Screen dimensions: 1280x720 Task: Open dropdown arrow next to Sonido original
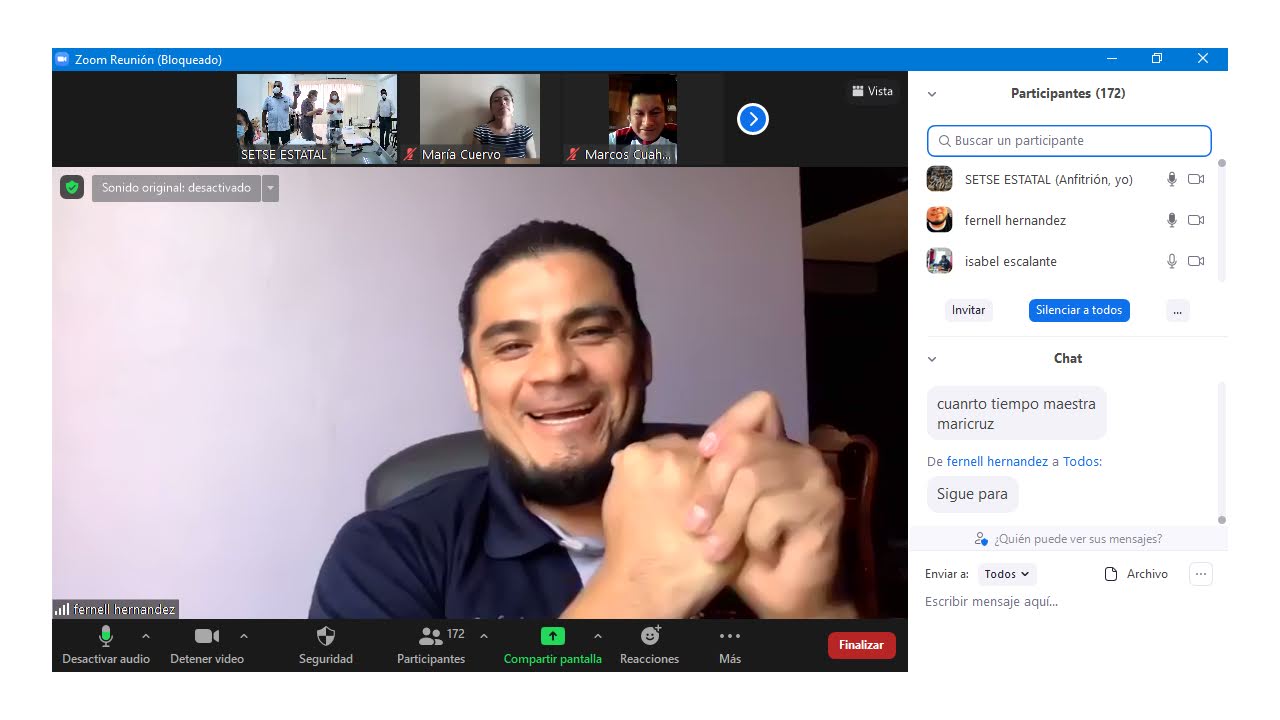point(270,188)
